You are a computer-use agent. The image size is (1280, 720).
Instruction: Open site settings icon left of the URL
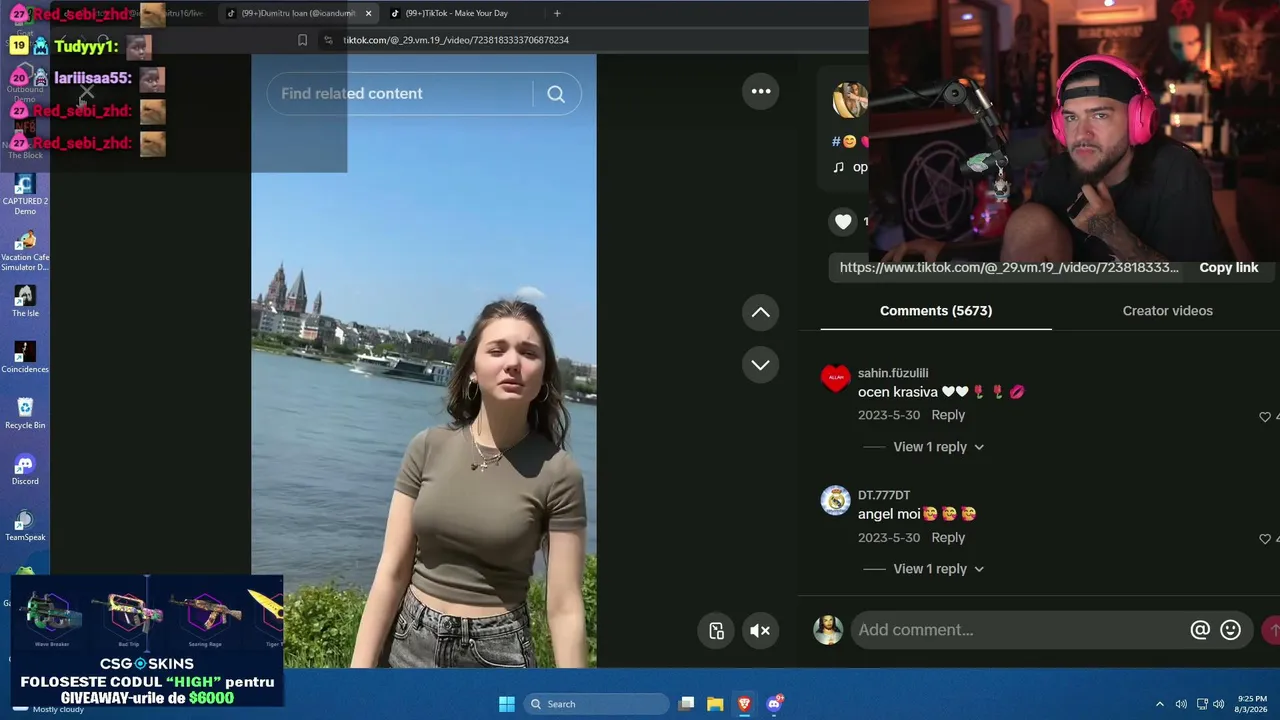point(328,40)
